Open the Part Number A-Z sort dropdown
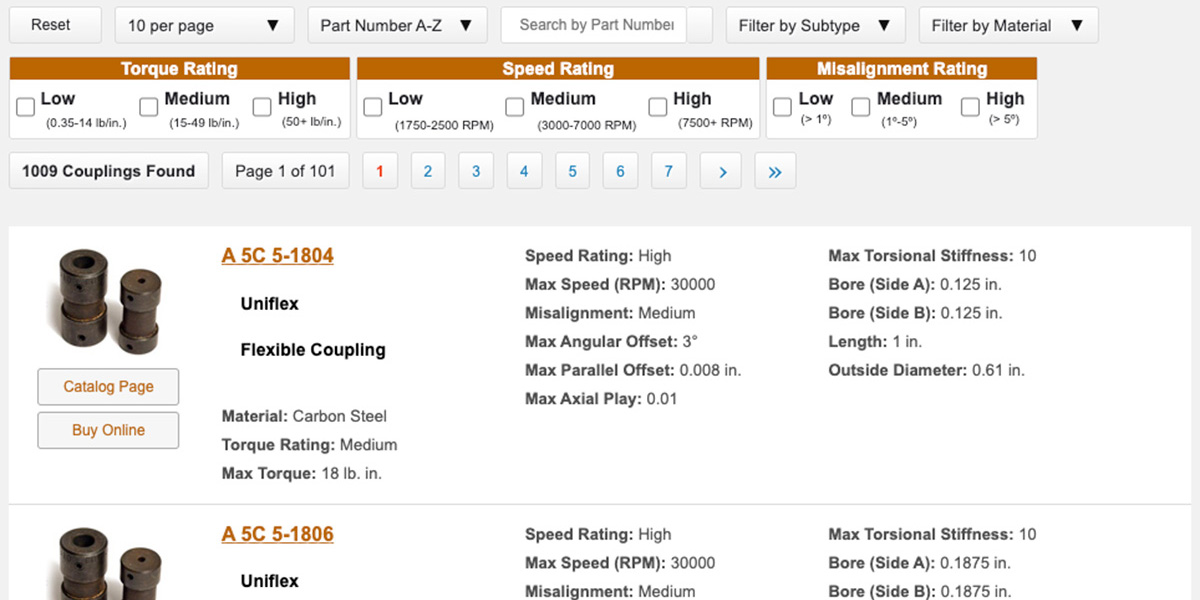 tap(397, 25)
